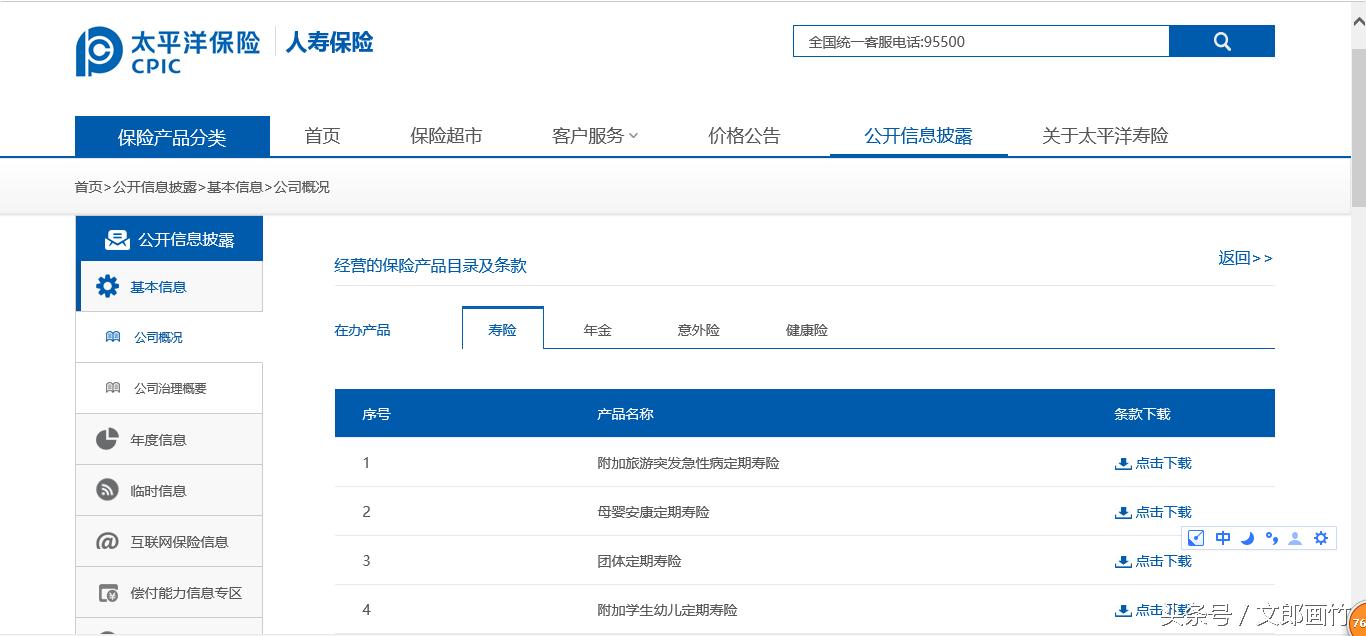
Task: Expand the 客户服务 dropdown menu
Action: pyautogui.click(x=590, y=135)
